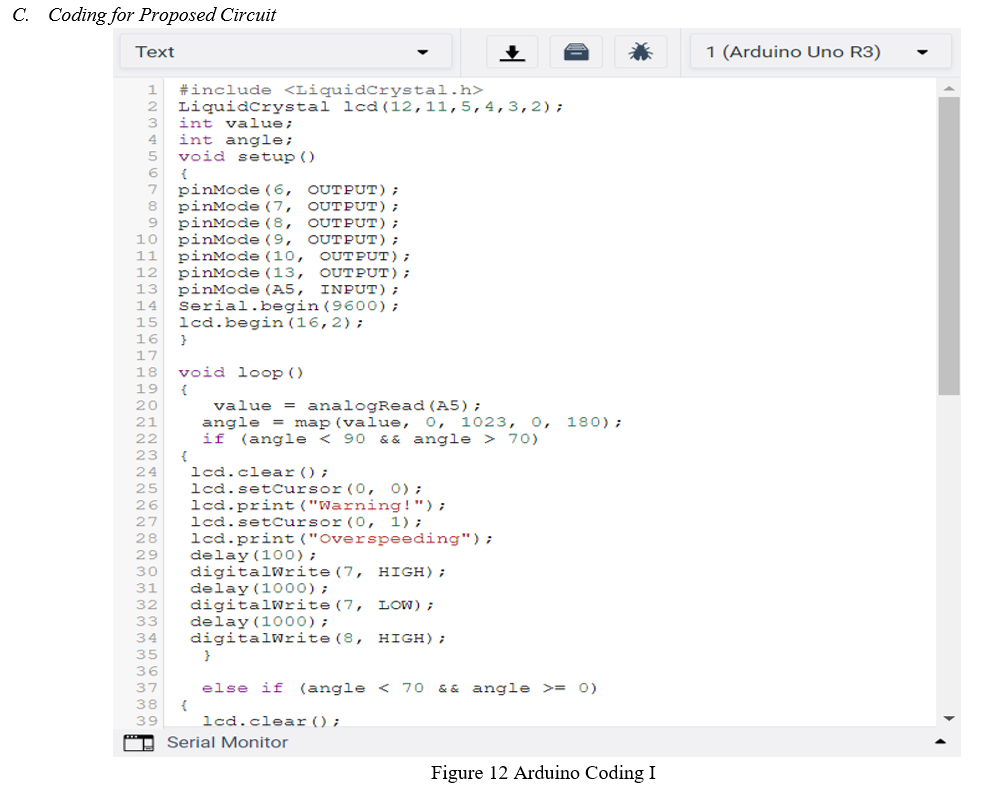Screen dimensions: 996x809
Task: Click the 'Coding for Proposed Circuit' heading
Action: (162, 15)
